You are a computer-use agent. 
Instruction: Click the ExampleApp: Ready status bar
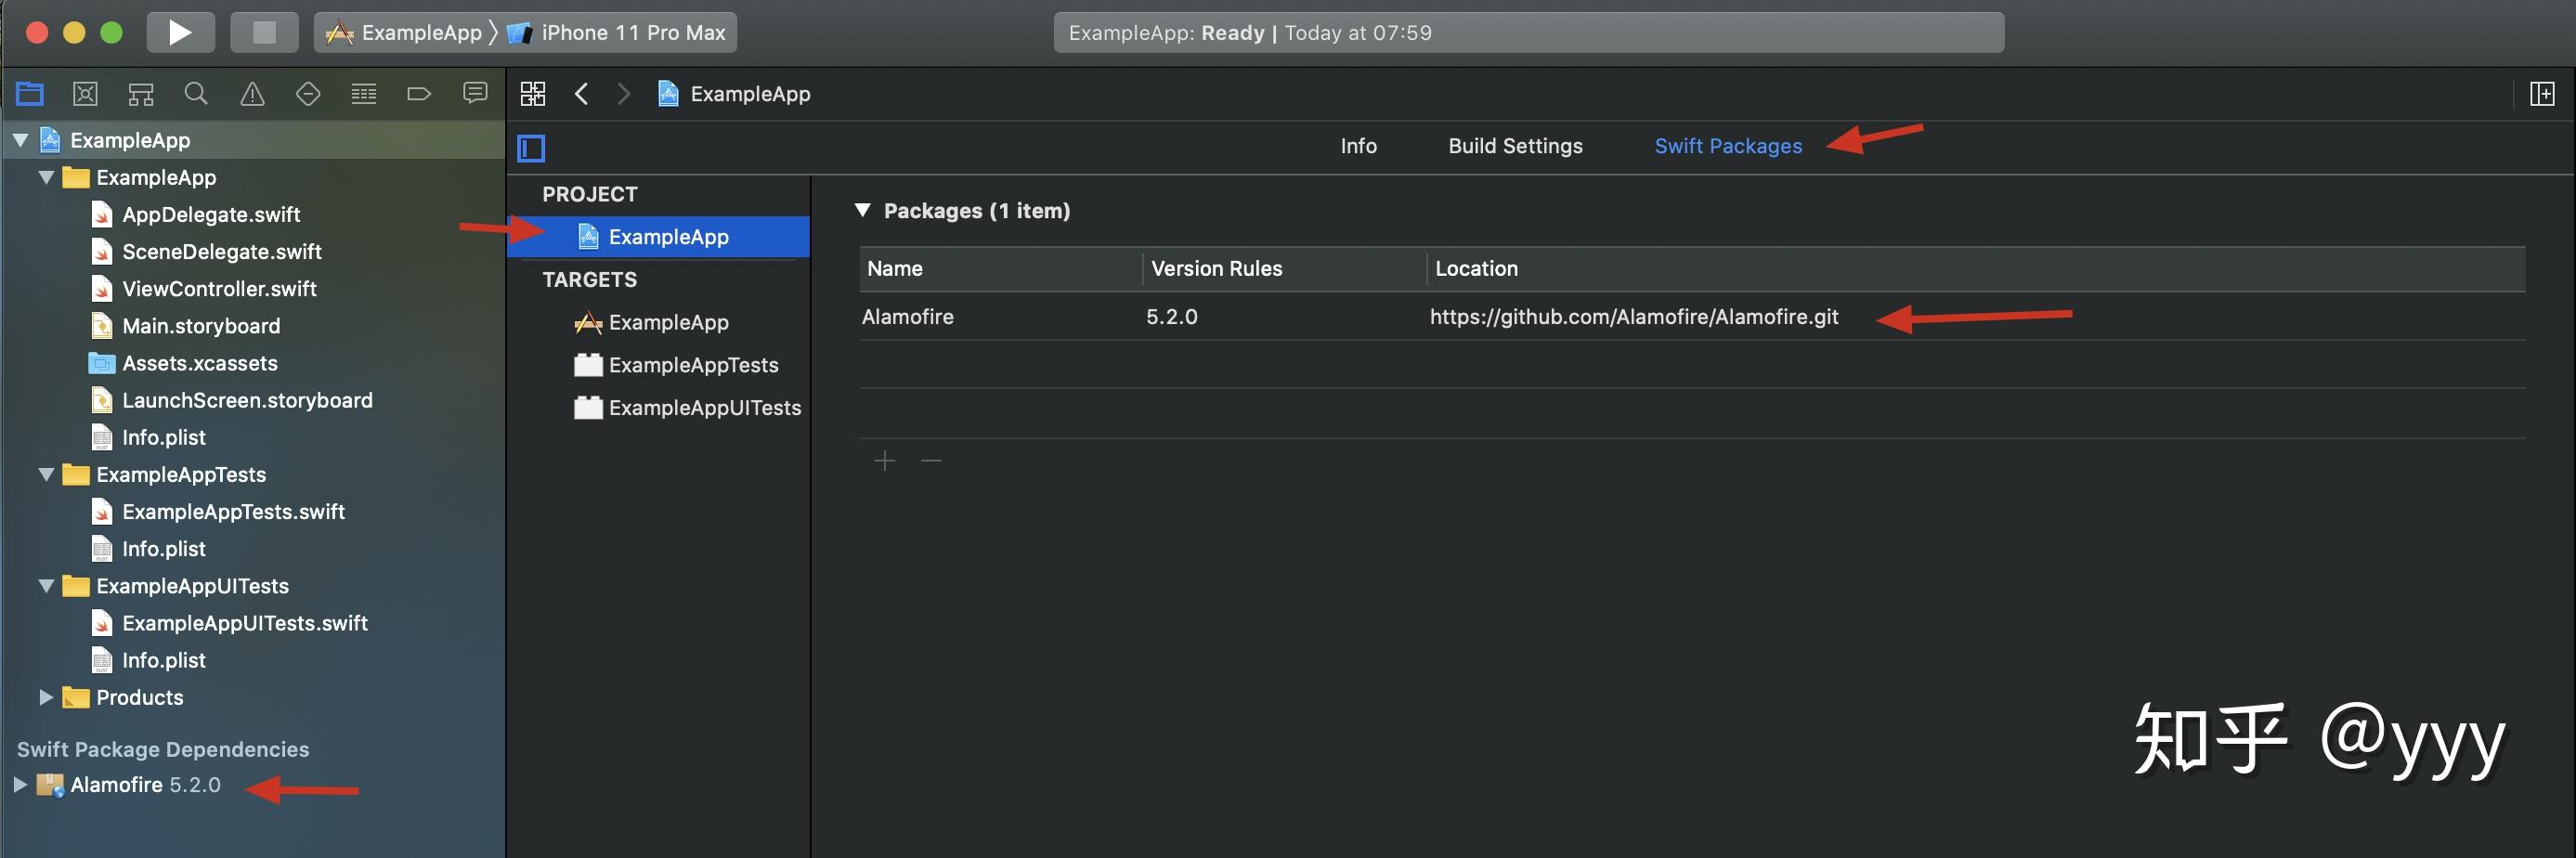1528,32
